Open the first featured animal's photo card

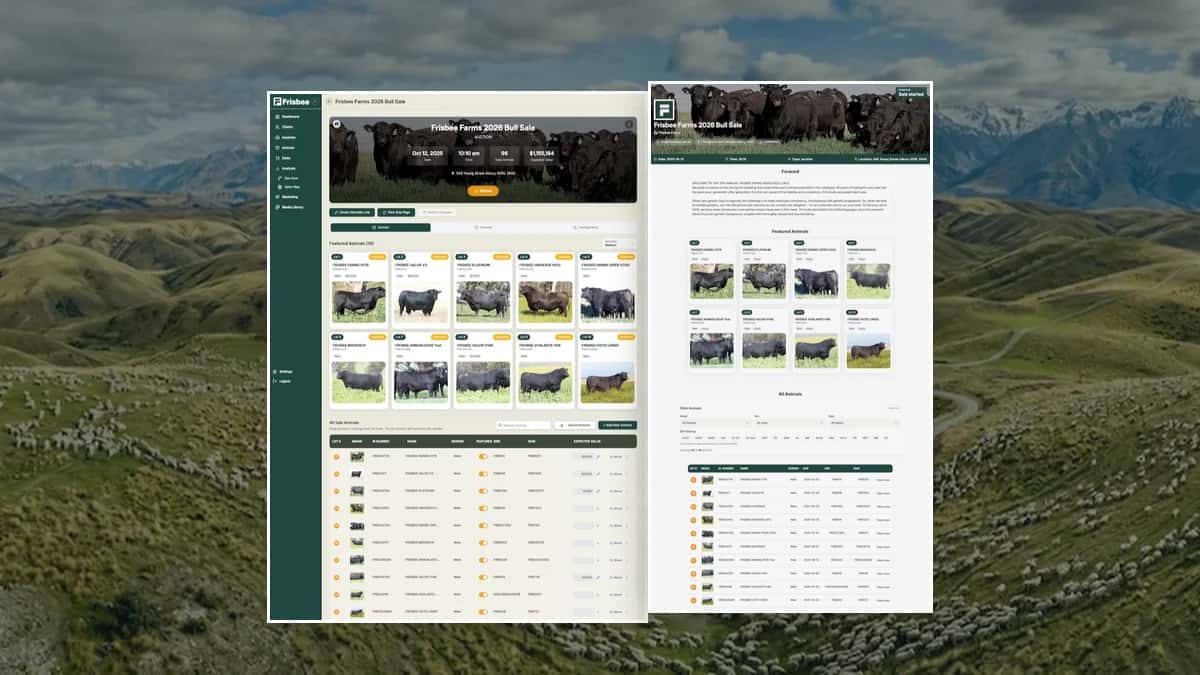[x=359, y=301]
